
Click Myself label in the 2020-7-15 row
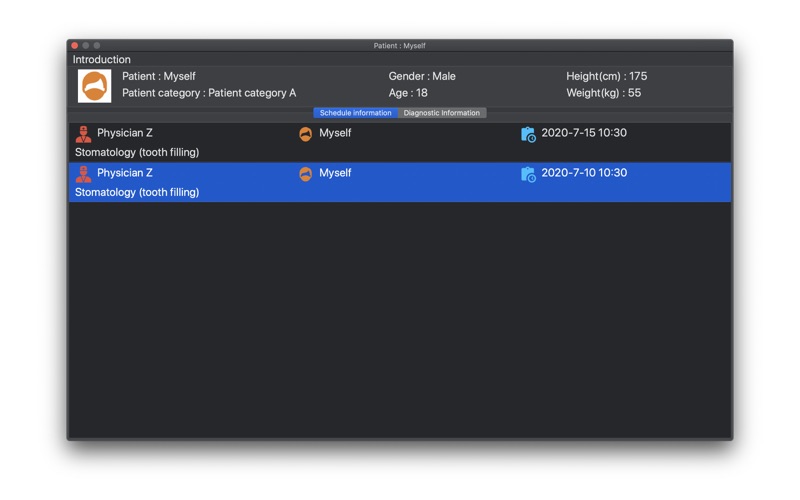335,133
